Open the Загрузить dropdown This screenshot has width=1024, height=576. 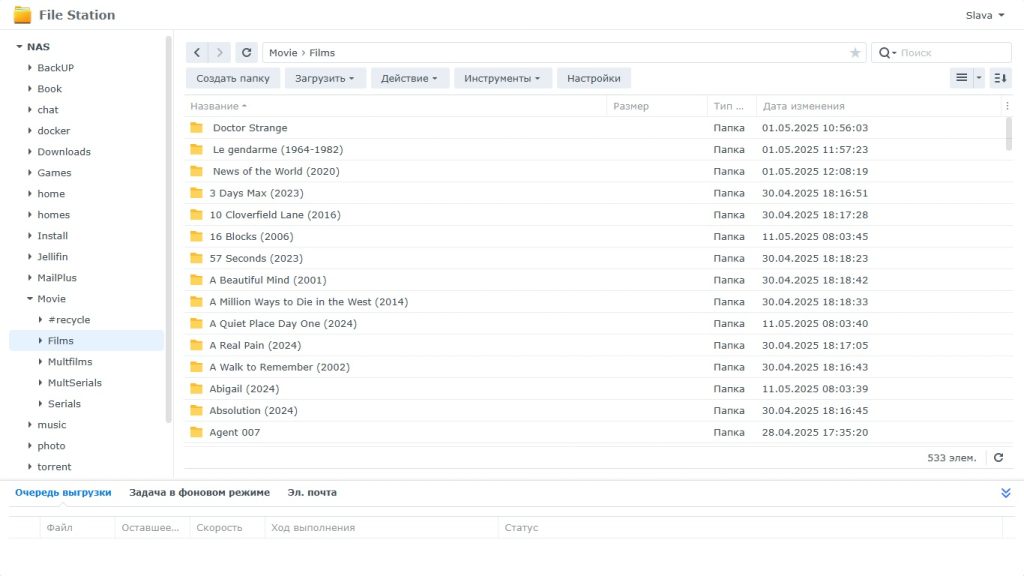pos(324,78)
